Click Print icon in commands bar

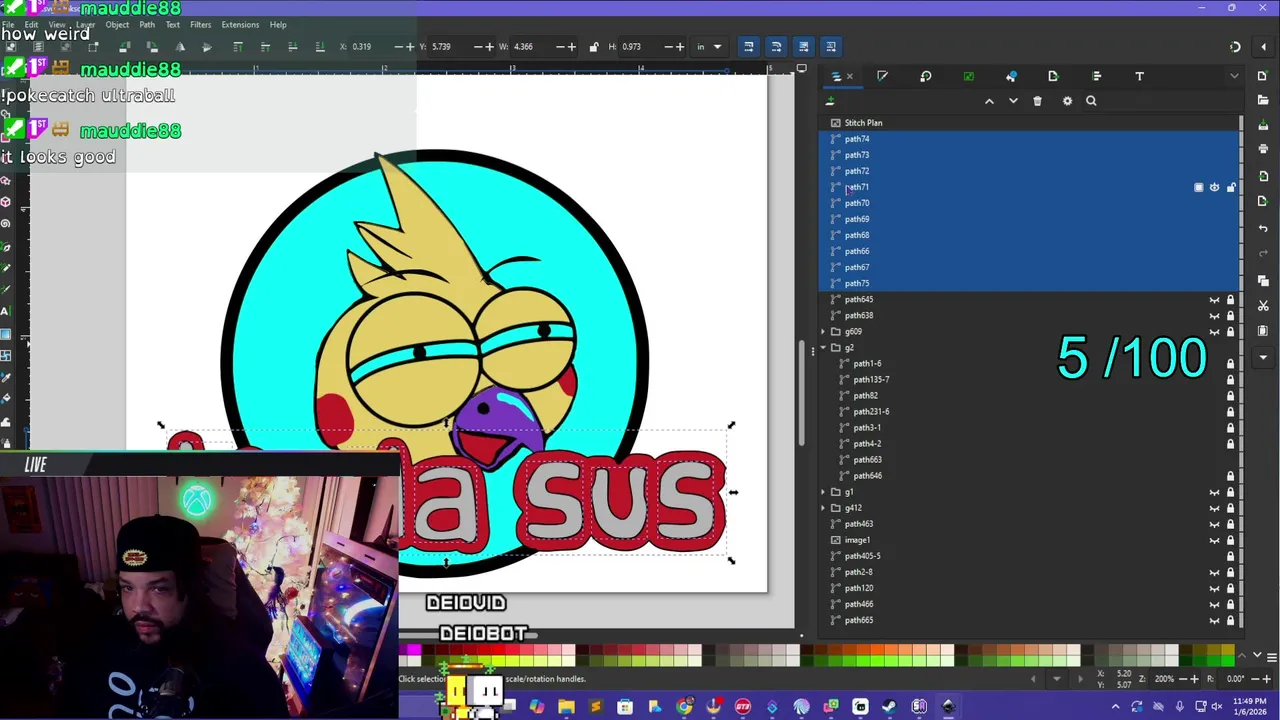click(1263, 149)
